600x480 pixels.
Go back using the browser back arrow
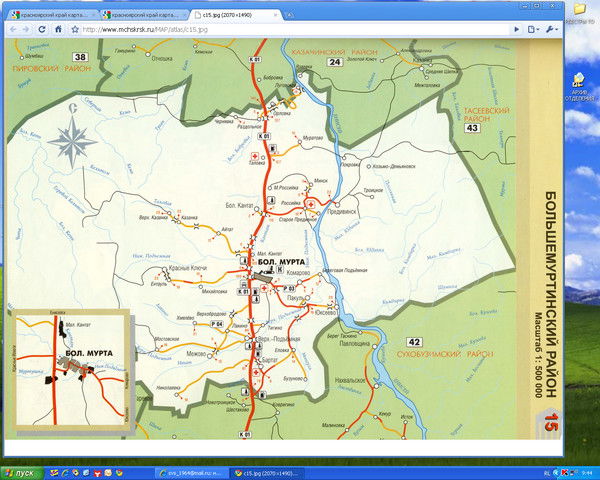coord(11,30)
